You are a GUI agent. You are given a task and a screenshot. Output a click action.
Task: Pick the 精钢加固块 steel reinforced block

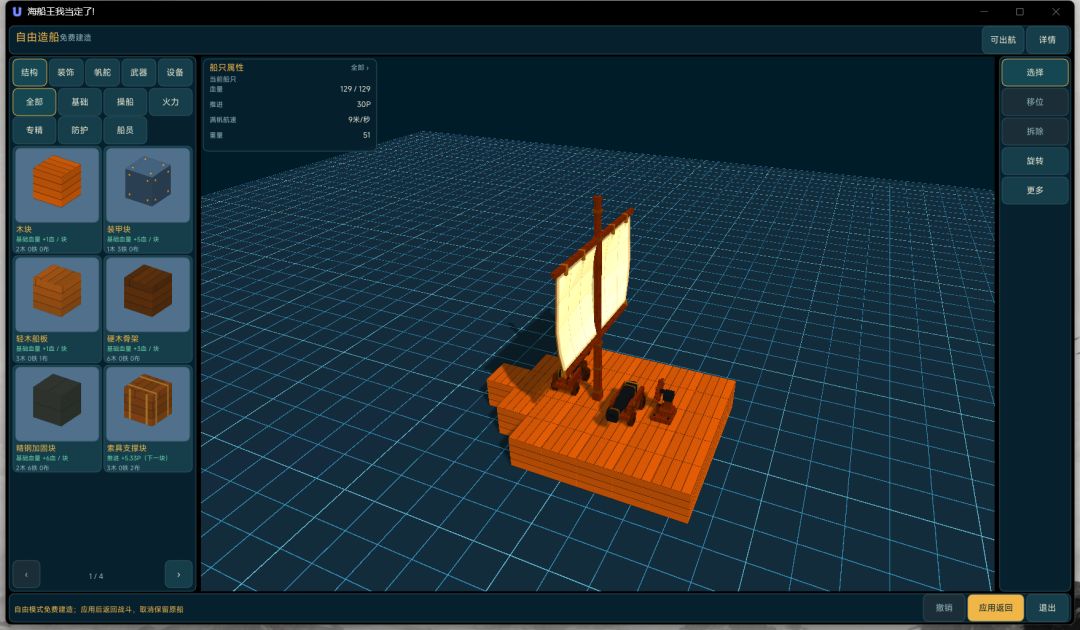point(57,403)
